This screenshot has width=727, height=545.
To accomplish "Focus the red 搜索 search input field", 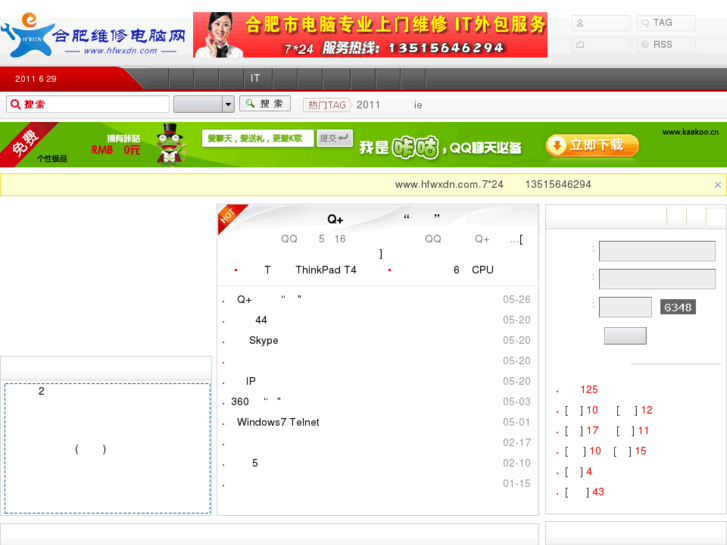I will click(x=88, y=104).
